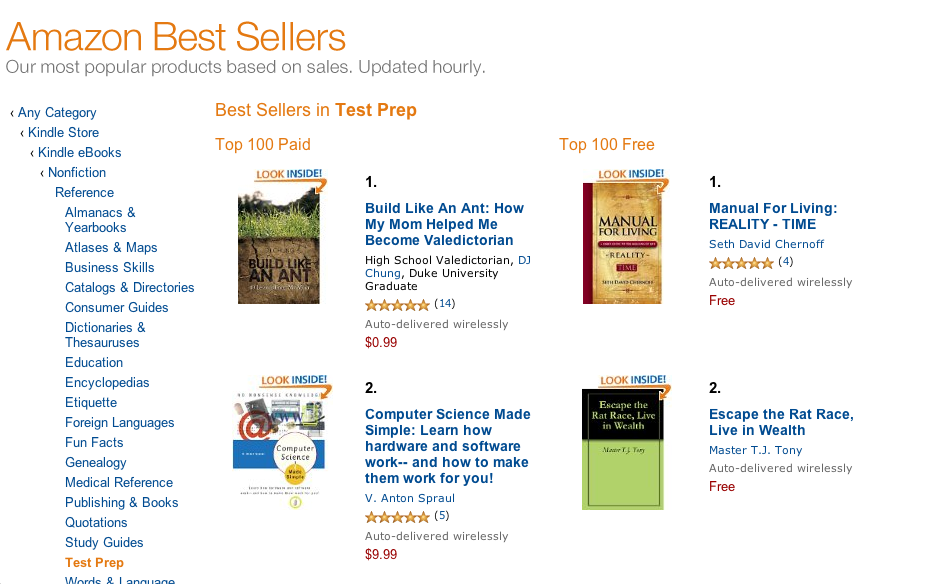Open author link V. Anton Spraul
The image size is (926, 584).
pyautogui.click(x=410, y=498)
